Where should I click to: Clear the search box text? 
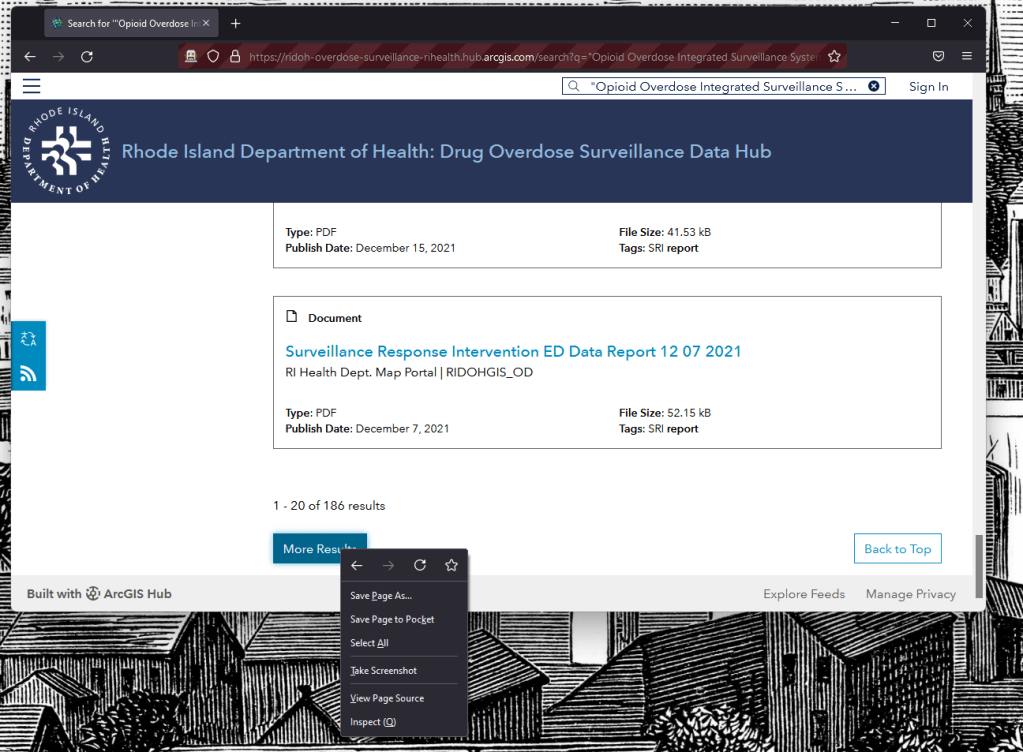coord(873,87)
